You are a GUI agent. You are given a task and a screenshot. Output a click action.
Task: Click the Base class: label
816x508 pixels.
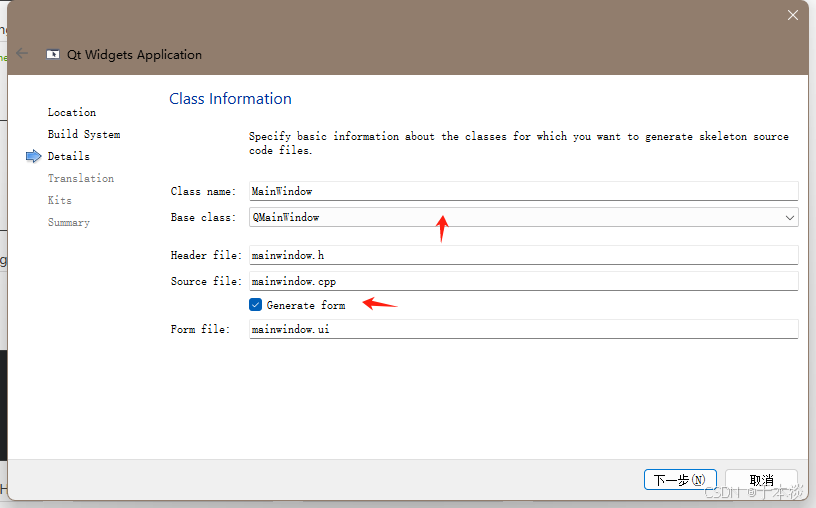(x=203, y=218)
